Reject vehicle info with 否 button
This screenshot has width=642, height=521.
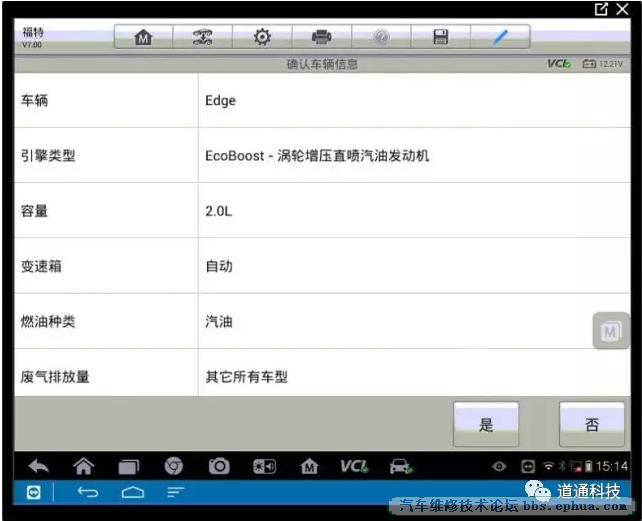coord(592,424)
